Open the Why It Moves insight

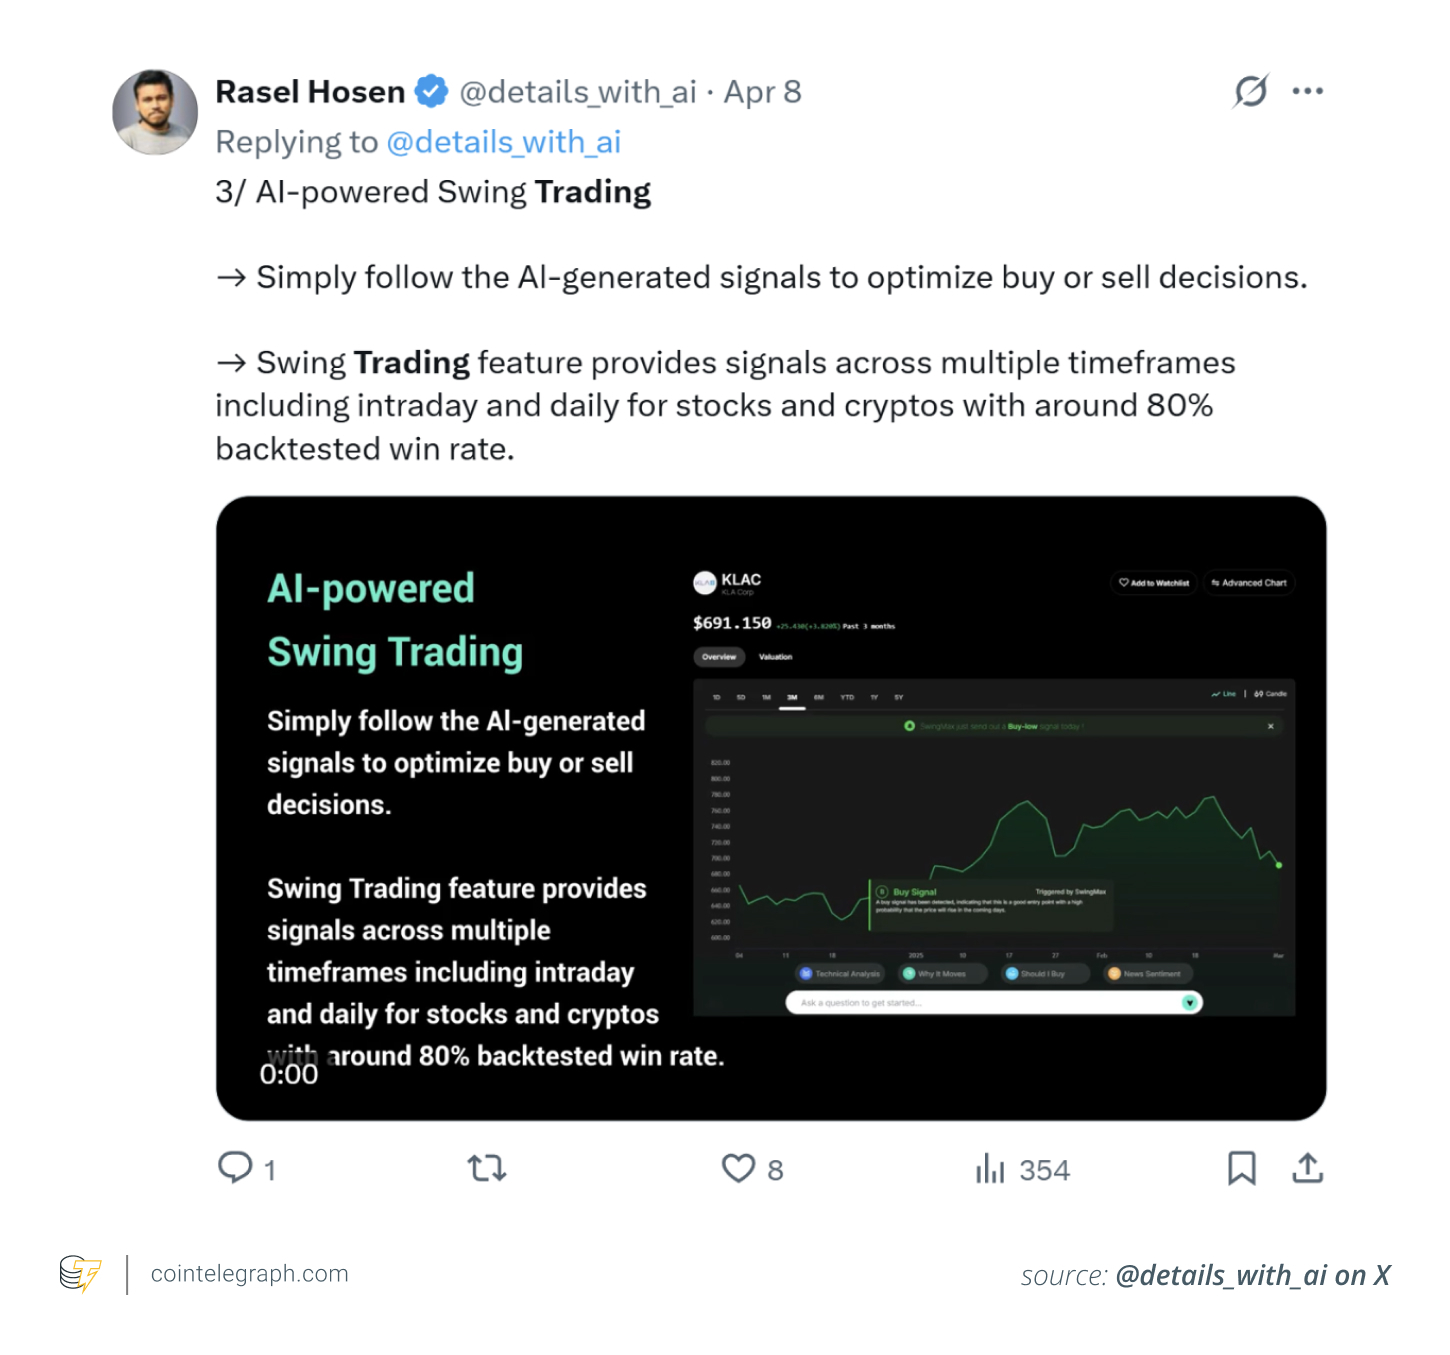pos(942,973)
